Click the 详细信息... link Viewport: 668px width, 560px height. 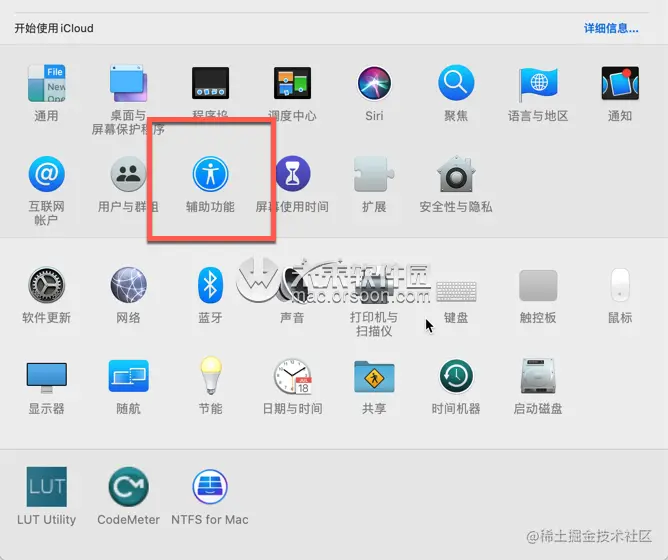(x=611, y=29)
